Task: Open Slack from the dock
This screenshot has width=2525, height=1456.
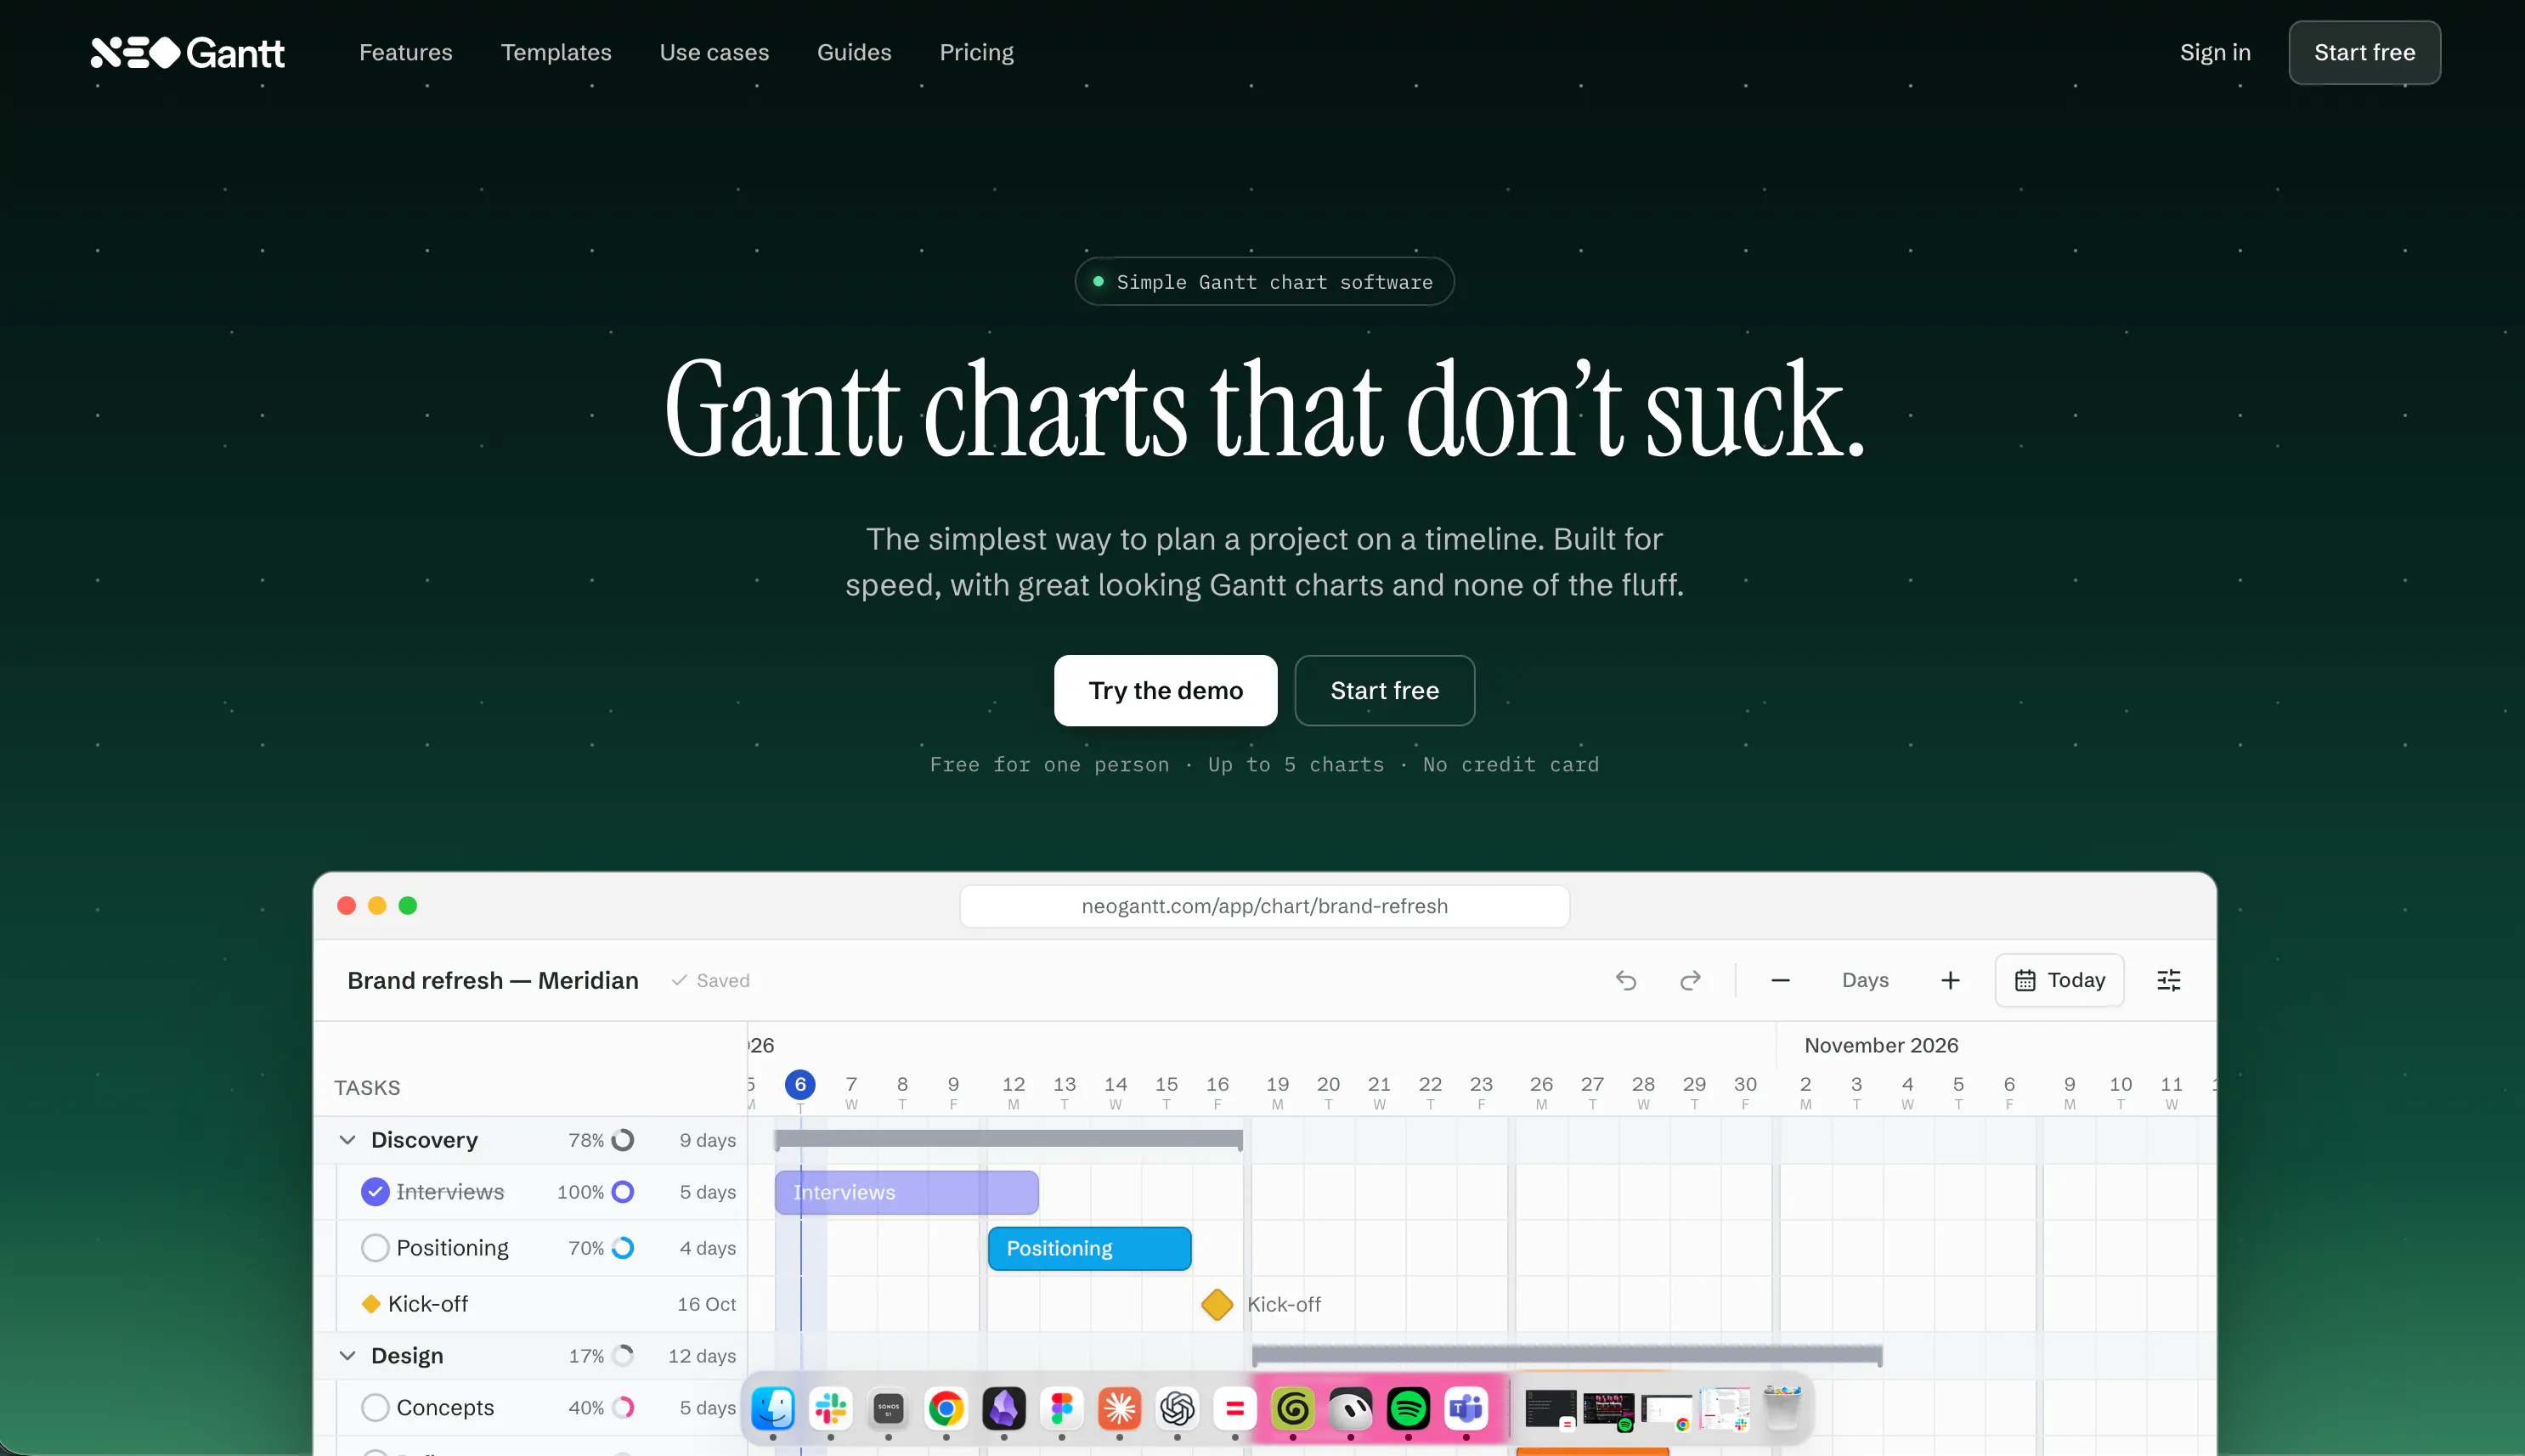Action: (831, 1409)
